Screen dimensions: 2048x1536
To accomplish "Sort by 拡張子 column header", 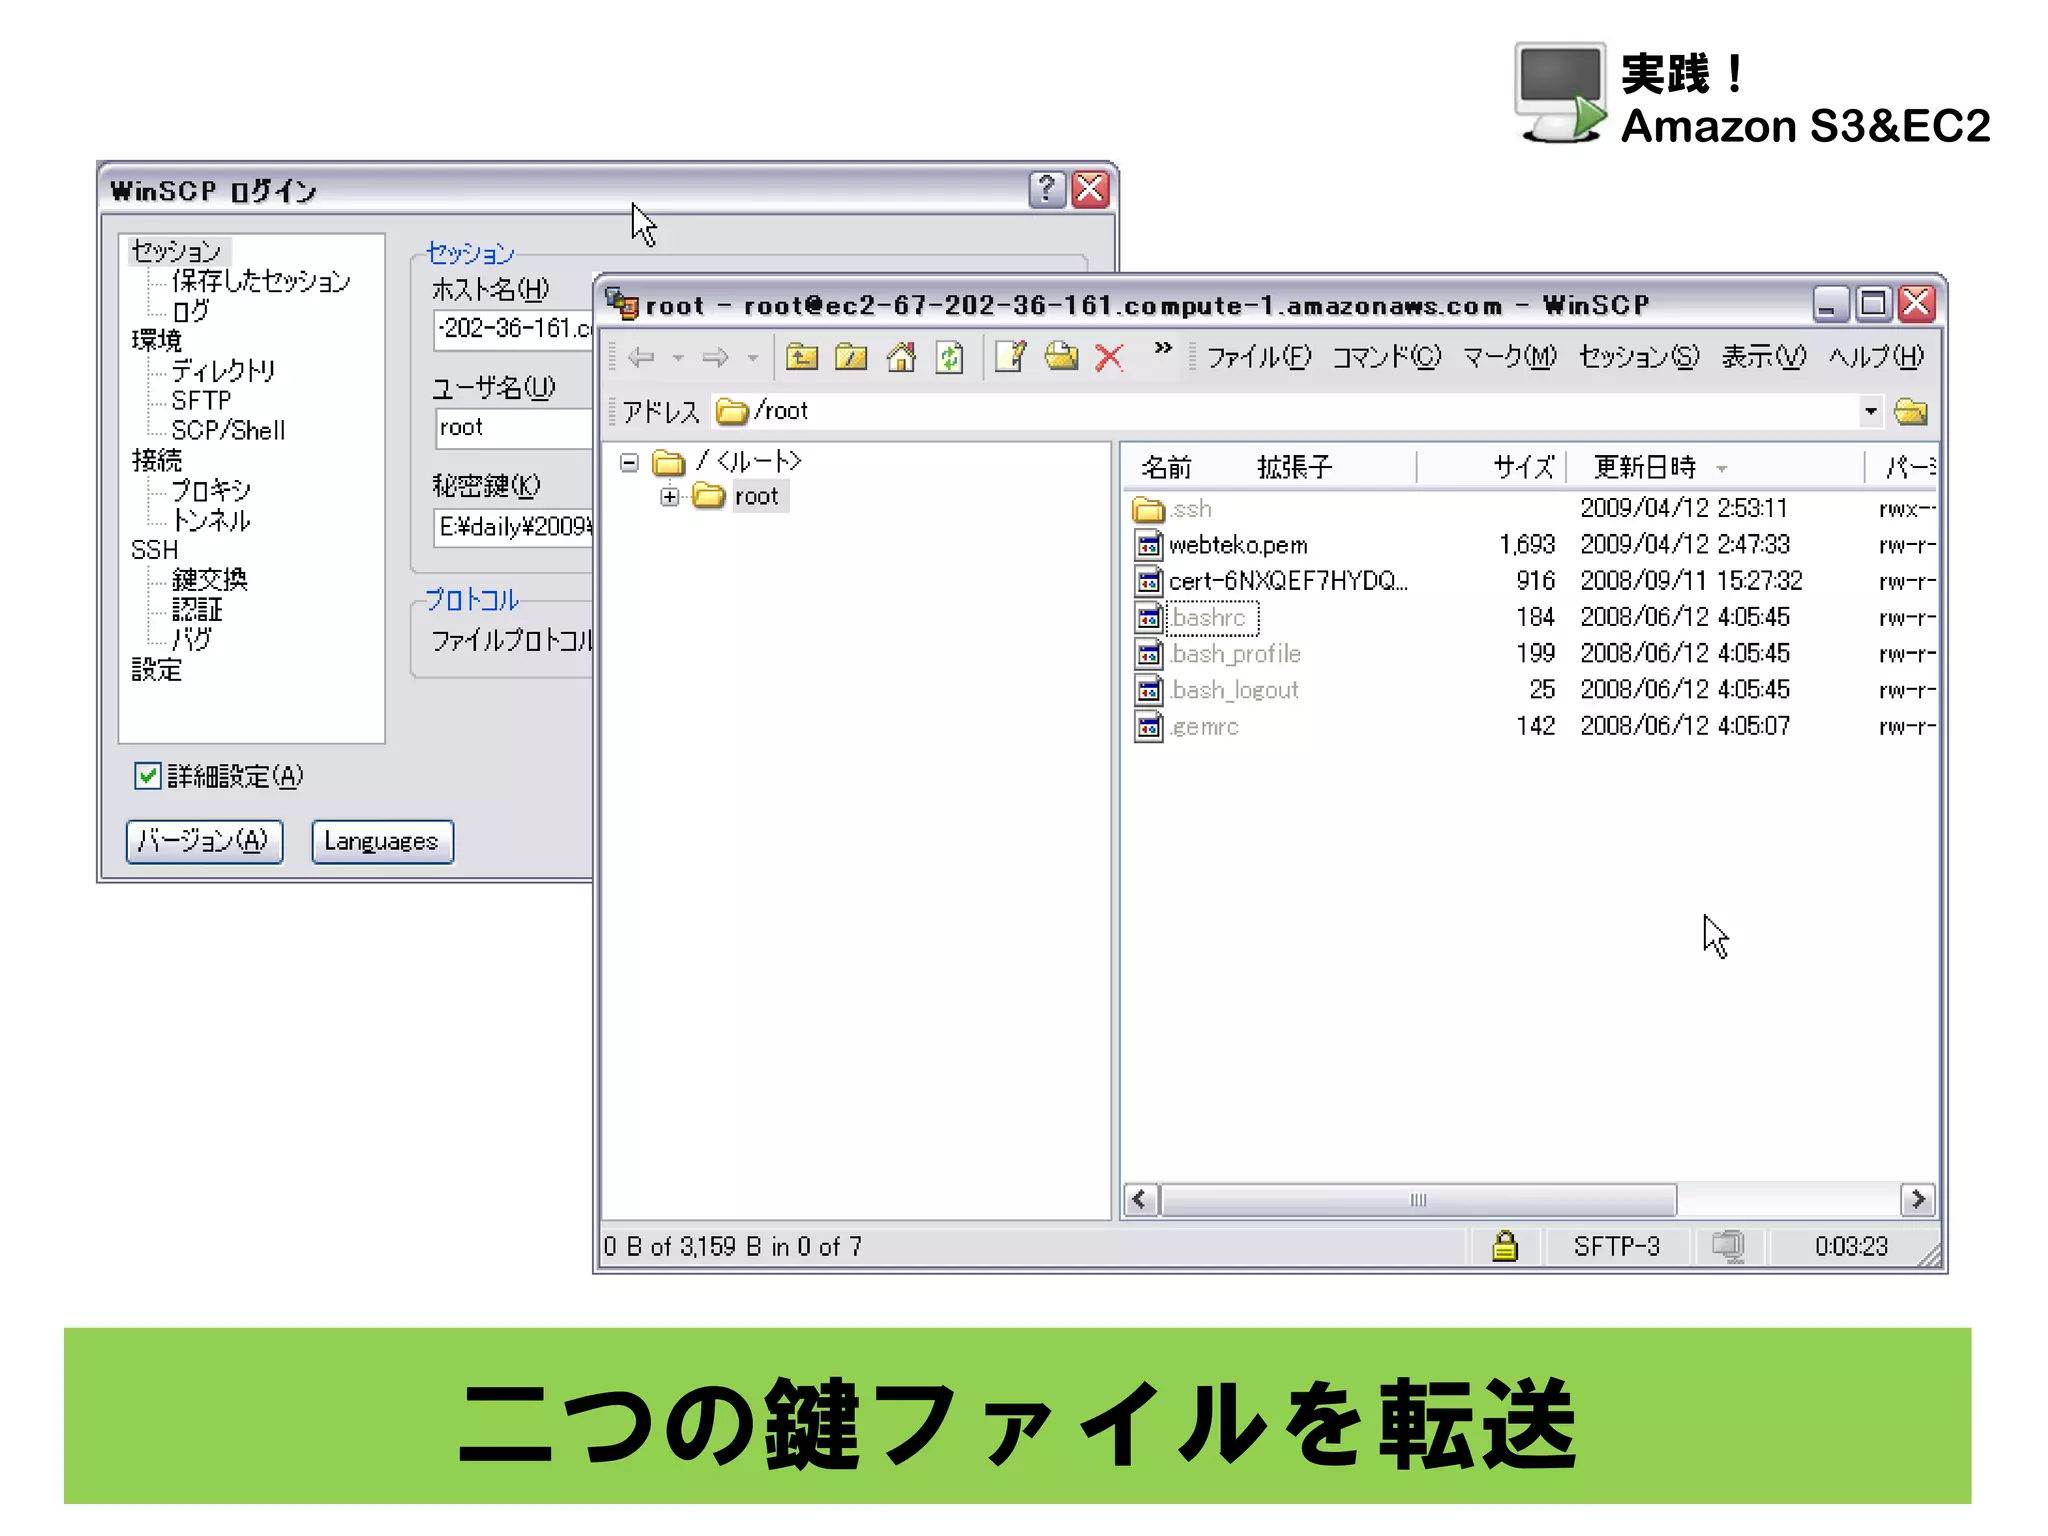I will coord(1295,467).
